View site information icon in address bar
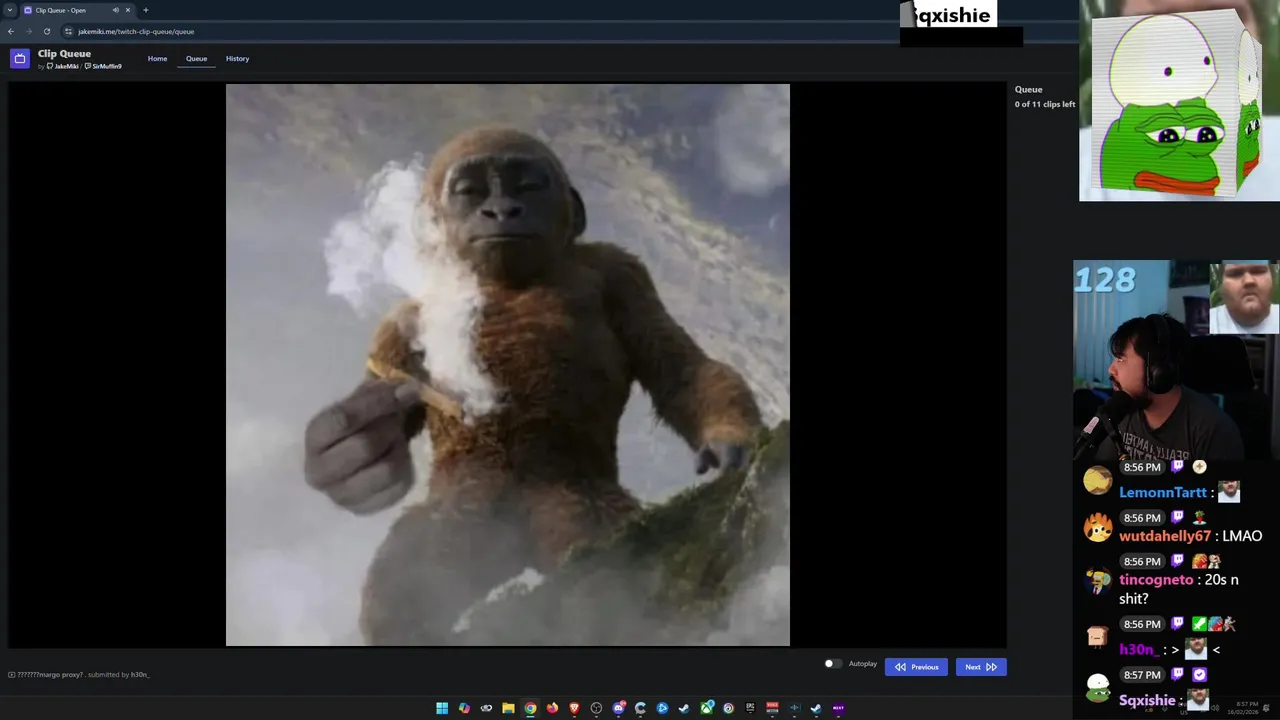Screen dimensions: 1280x720 click(x=68, y=31)
